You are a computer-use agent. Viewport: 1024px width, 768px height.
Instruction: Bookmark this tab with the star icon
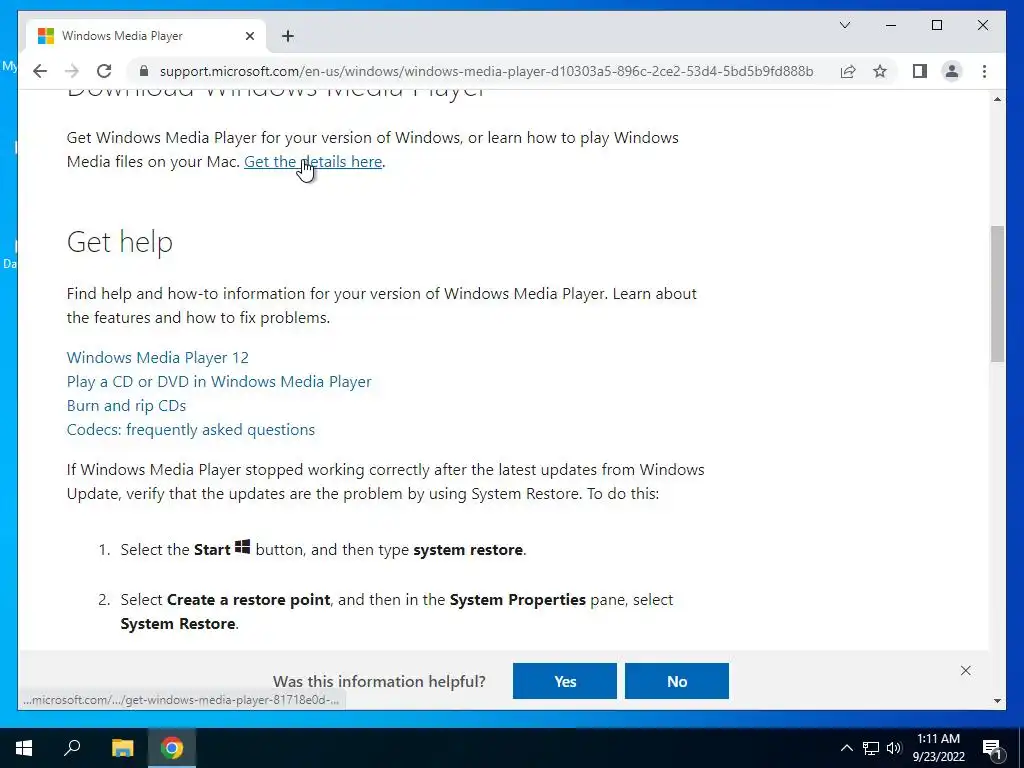coord(880,71)
